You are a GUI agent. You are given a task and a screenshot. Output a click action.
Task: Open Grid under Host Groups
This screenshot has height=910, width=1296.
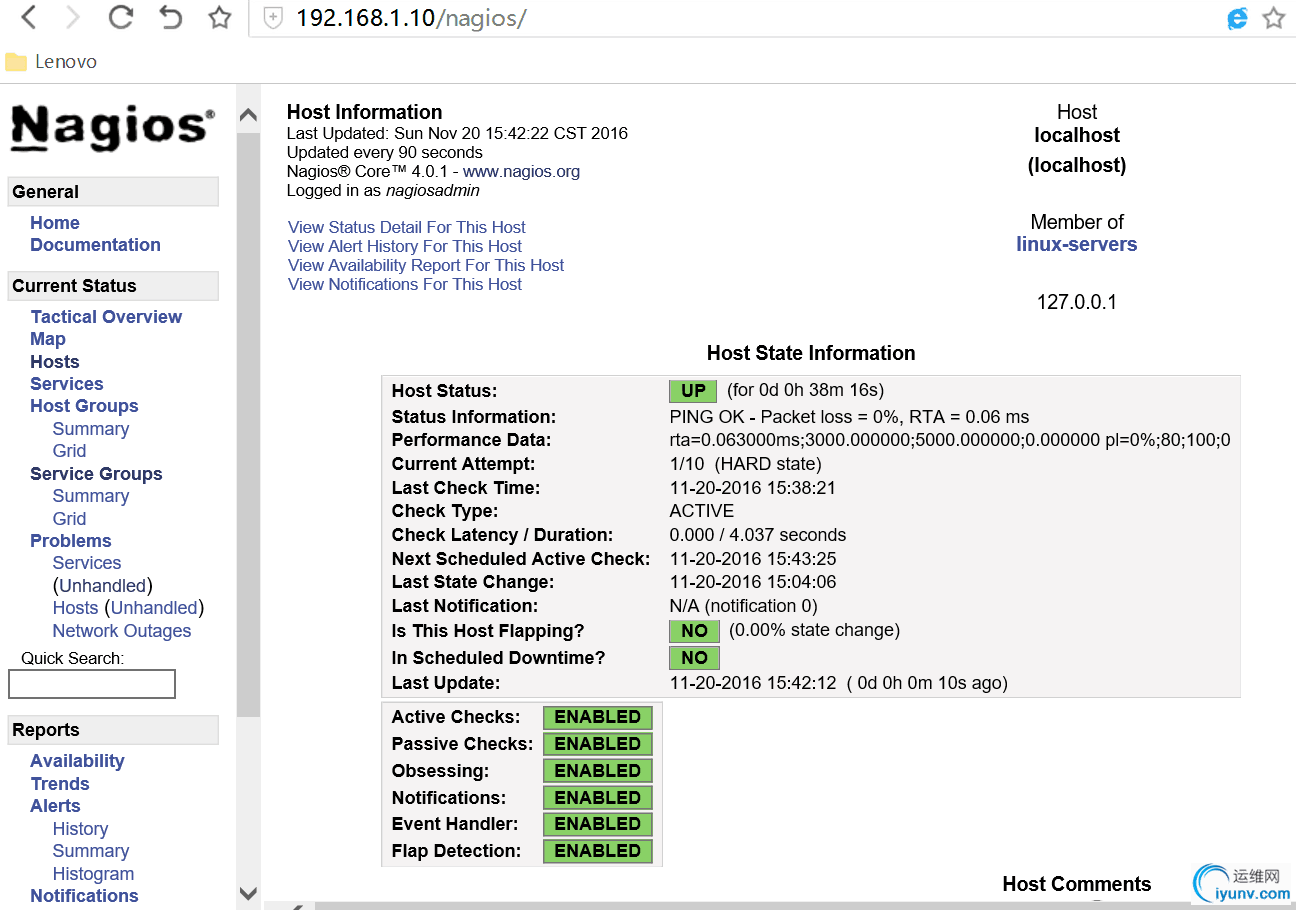tap(70, 451)
